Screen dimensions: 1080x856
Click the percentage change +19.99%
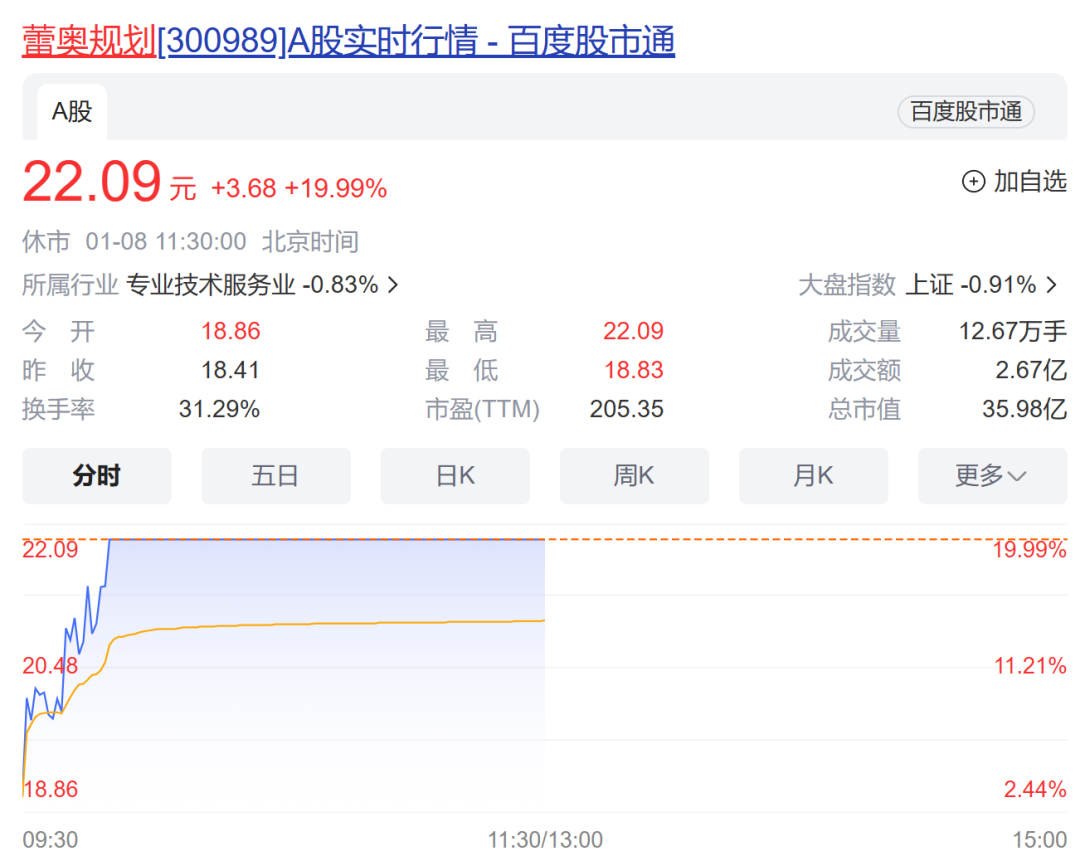pyautogui.click(x=335, y=188)
